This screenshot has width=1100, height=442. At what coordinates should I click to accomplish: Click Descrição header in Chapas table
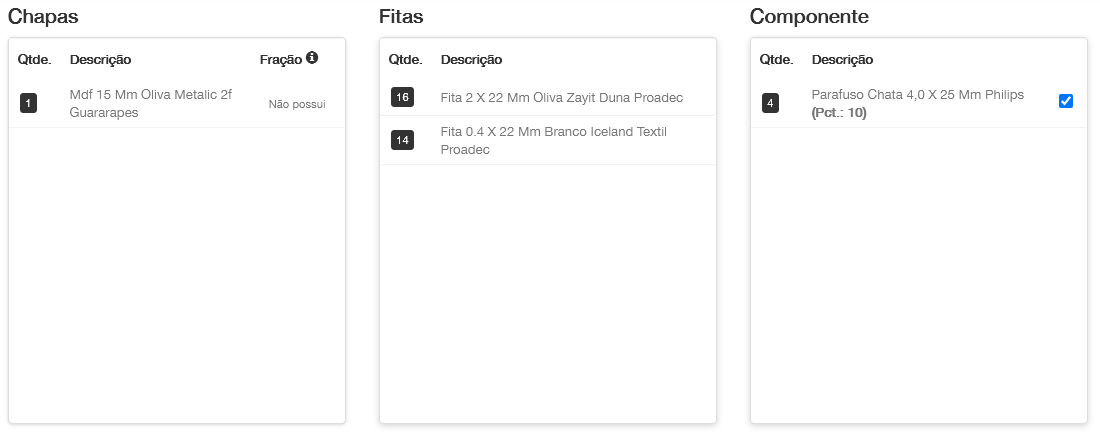[x=100, y=60]
